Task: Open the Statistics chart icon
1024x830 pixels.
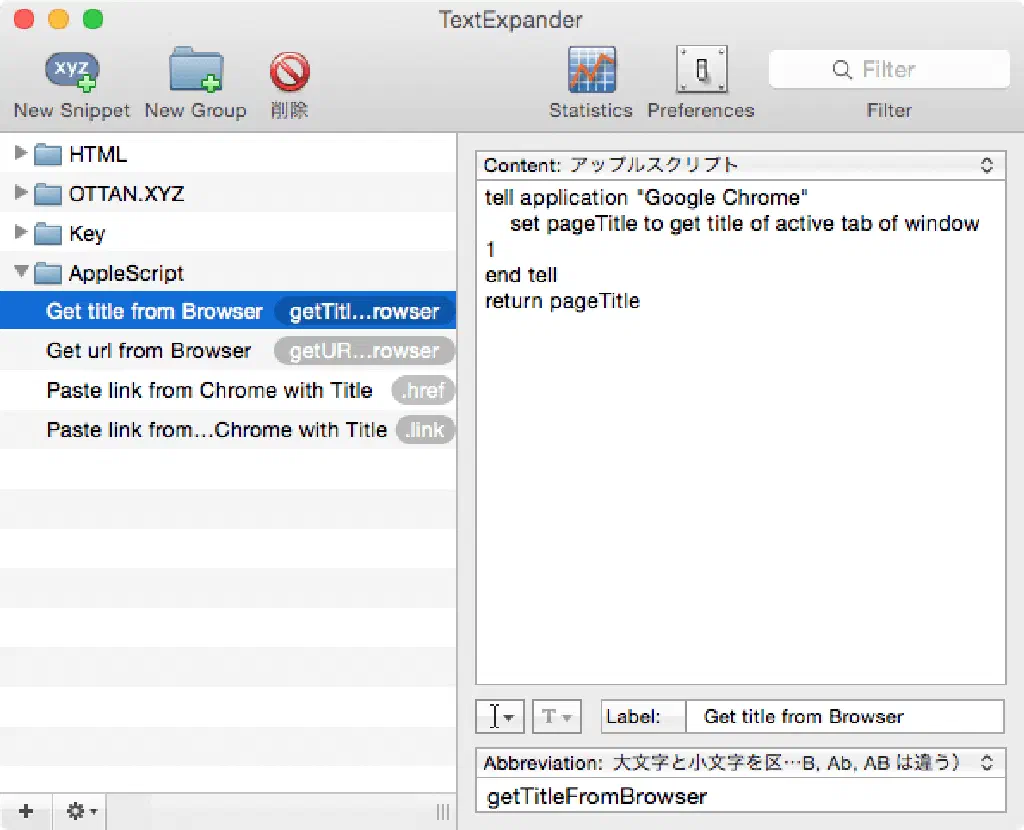Action: (x=591, y=72)
